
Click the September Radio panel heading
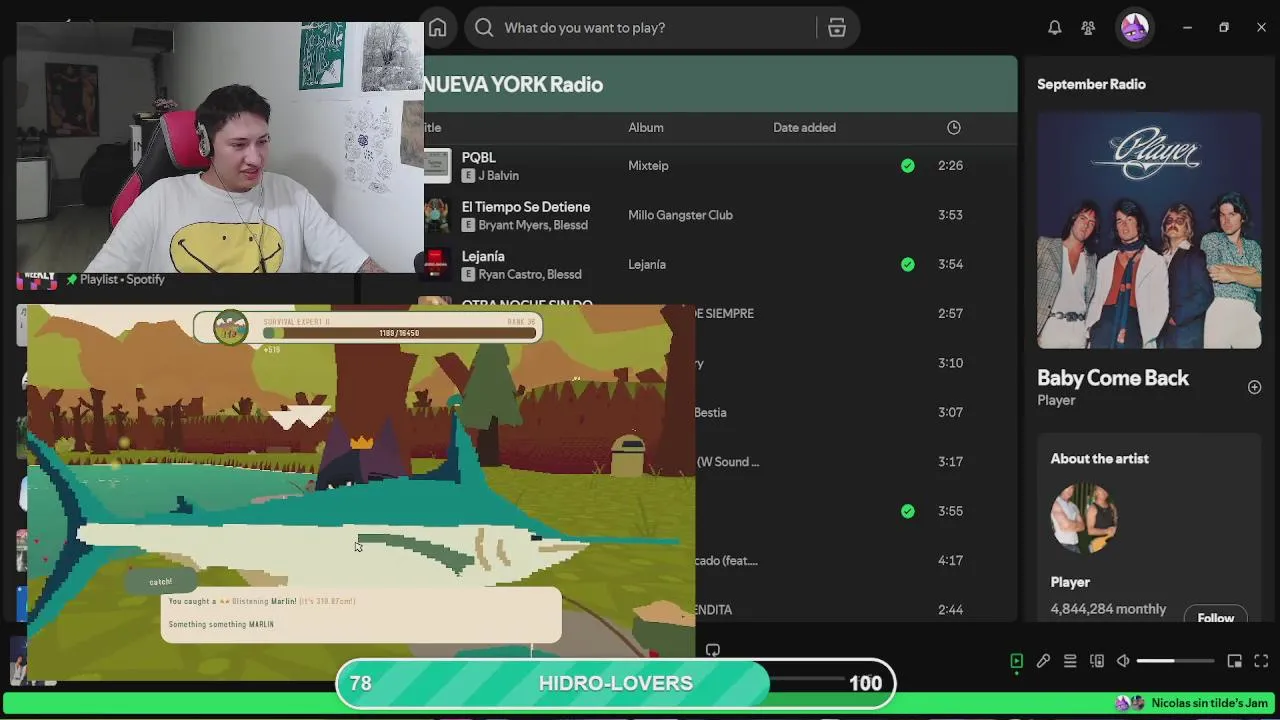point(1091,84)
